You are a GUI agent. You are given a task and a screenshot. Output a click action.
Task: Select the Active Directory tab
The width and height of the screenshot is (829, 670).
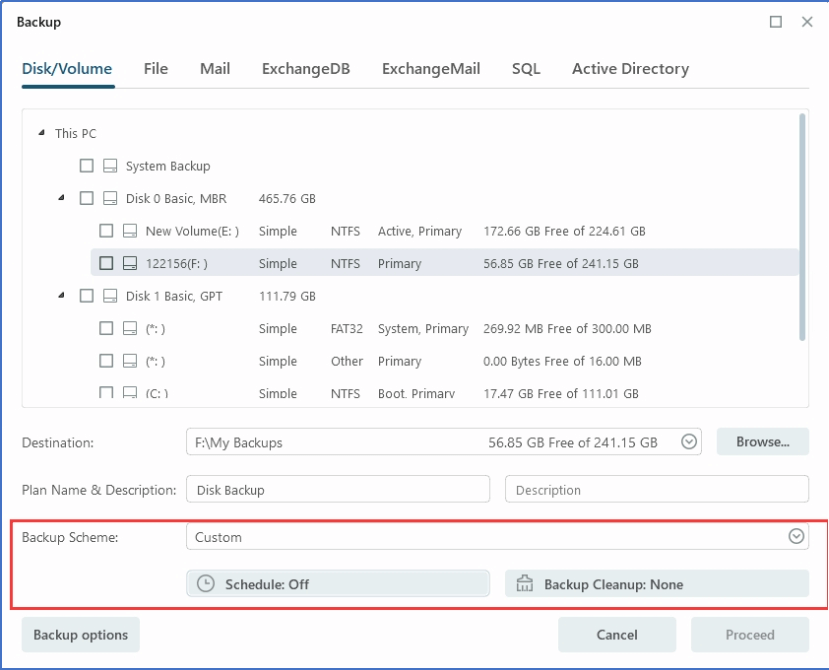(x=629, y=68)
